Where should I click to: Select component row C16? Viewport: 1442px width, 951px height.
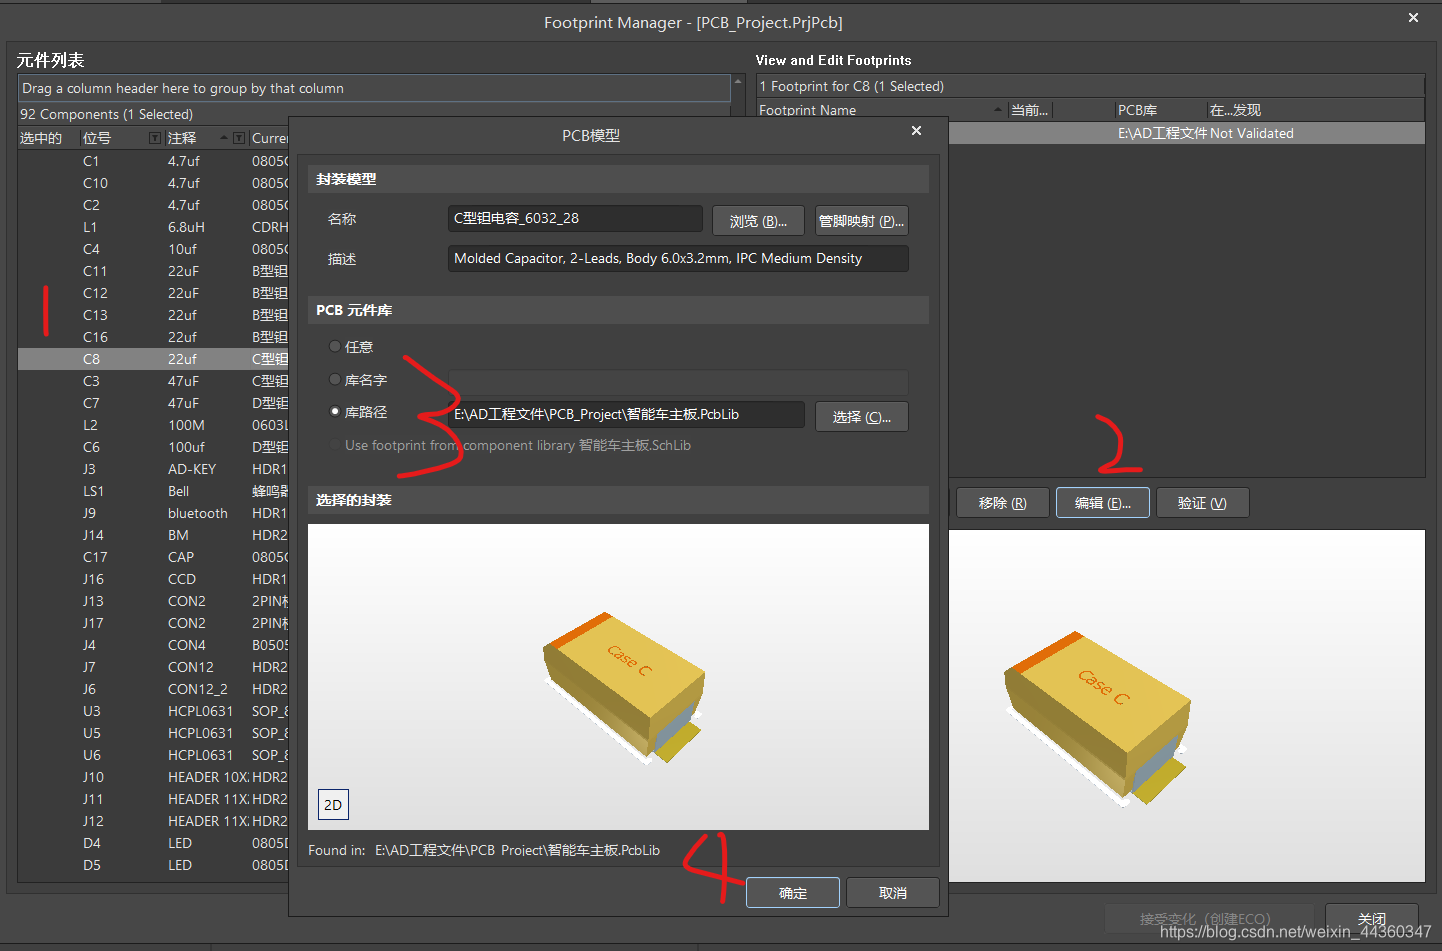coord(153,337)
